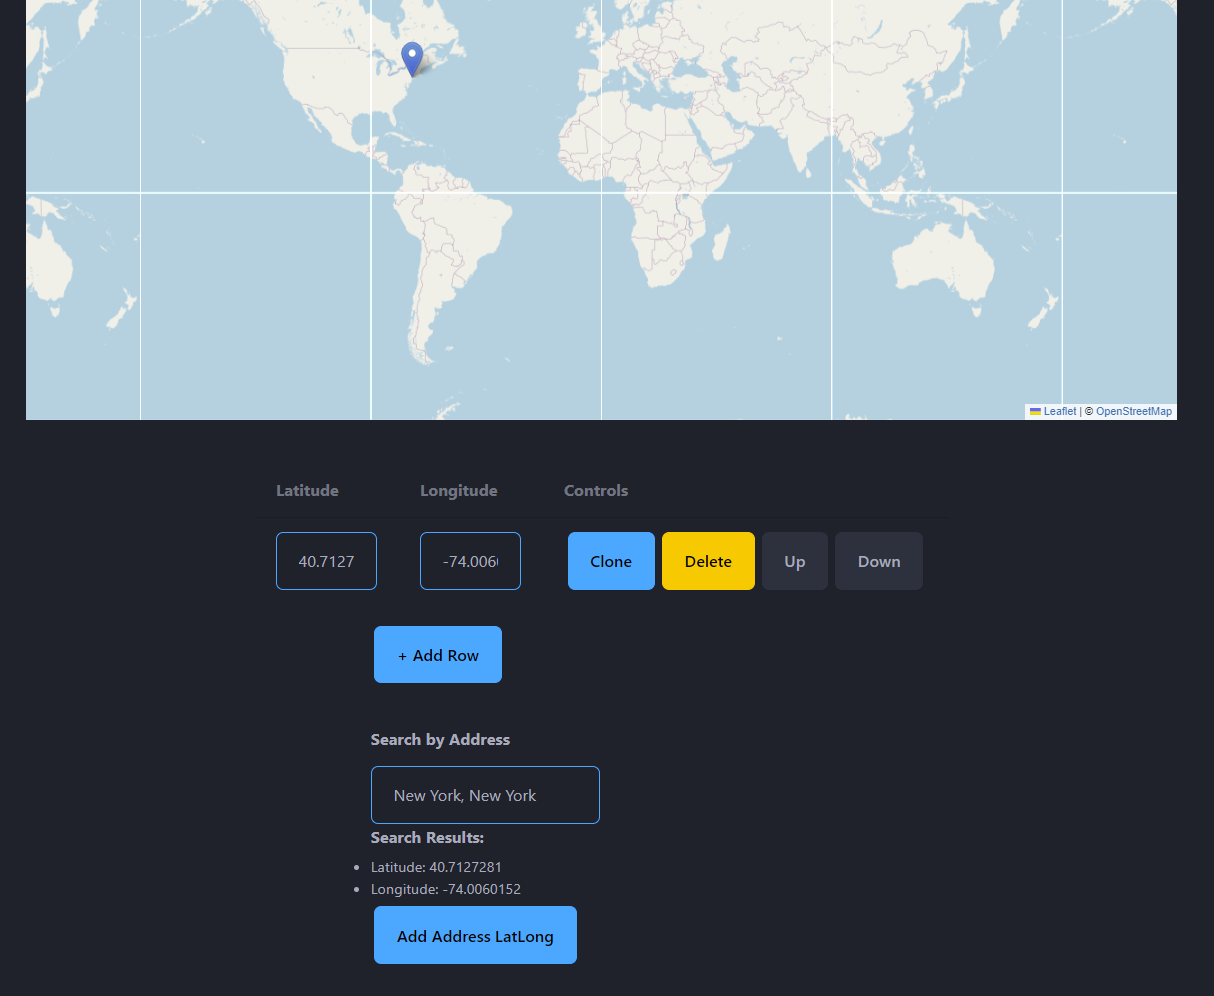1214x996 pixels.
Task: Click the Search Results heading
Action: click(x=427, y=837)
